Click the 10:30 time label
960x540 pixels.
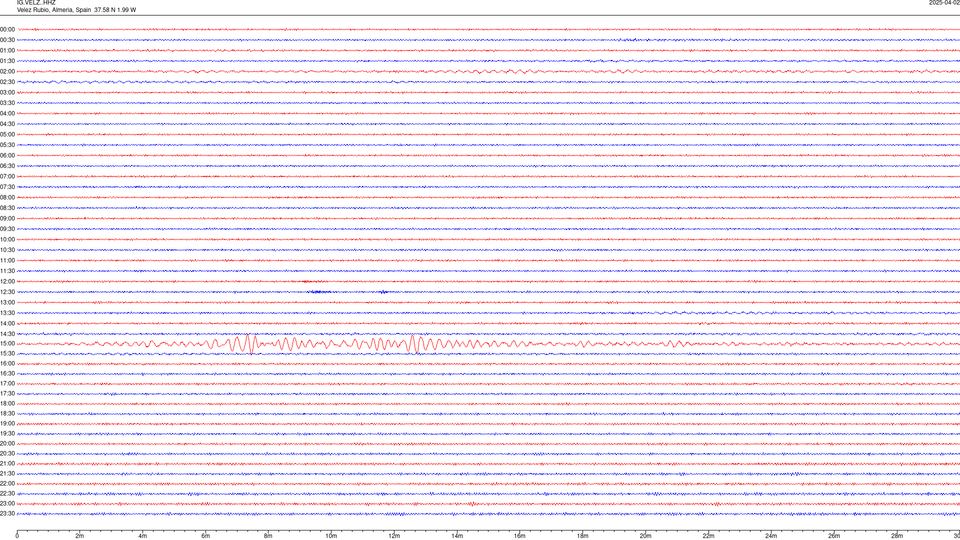point(7,250)
